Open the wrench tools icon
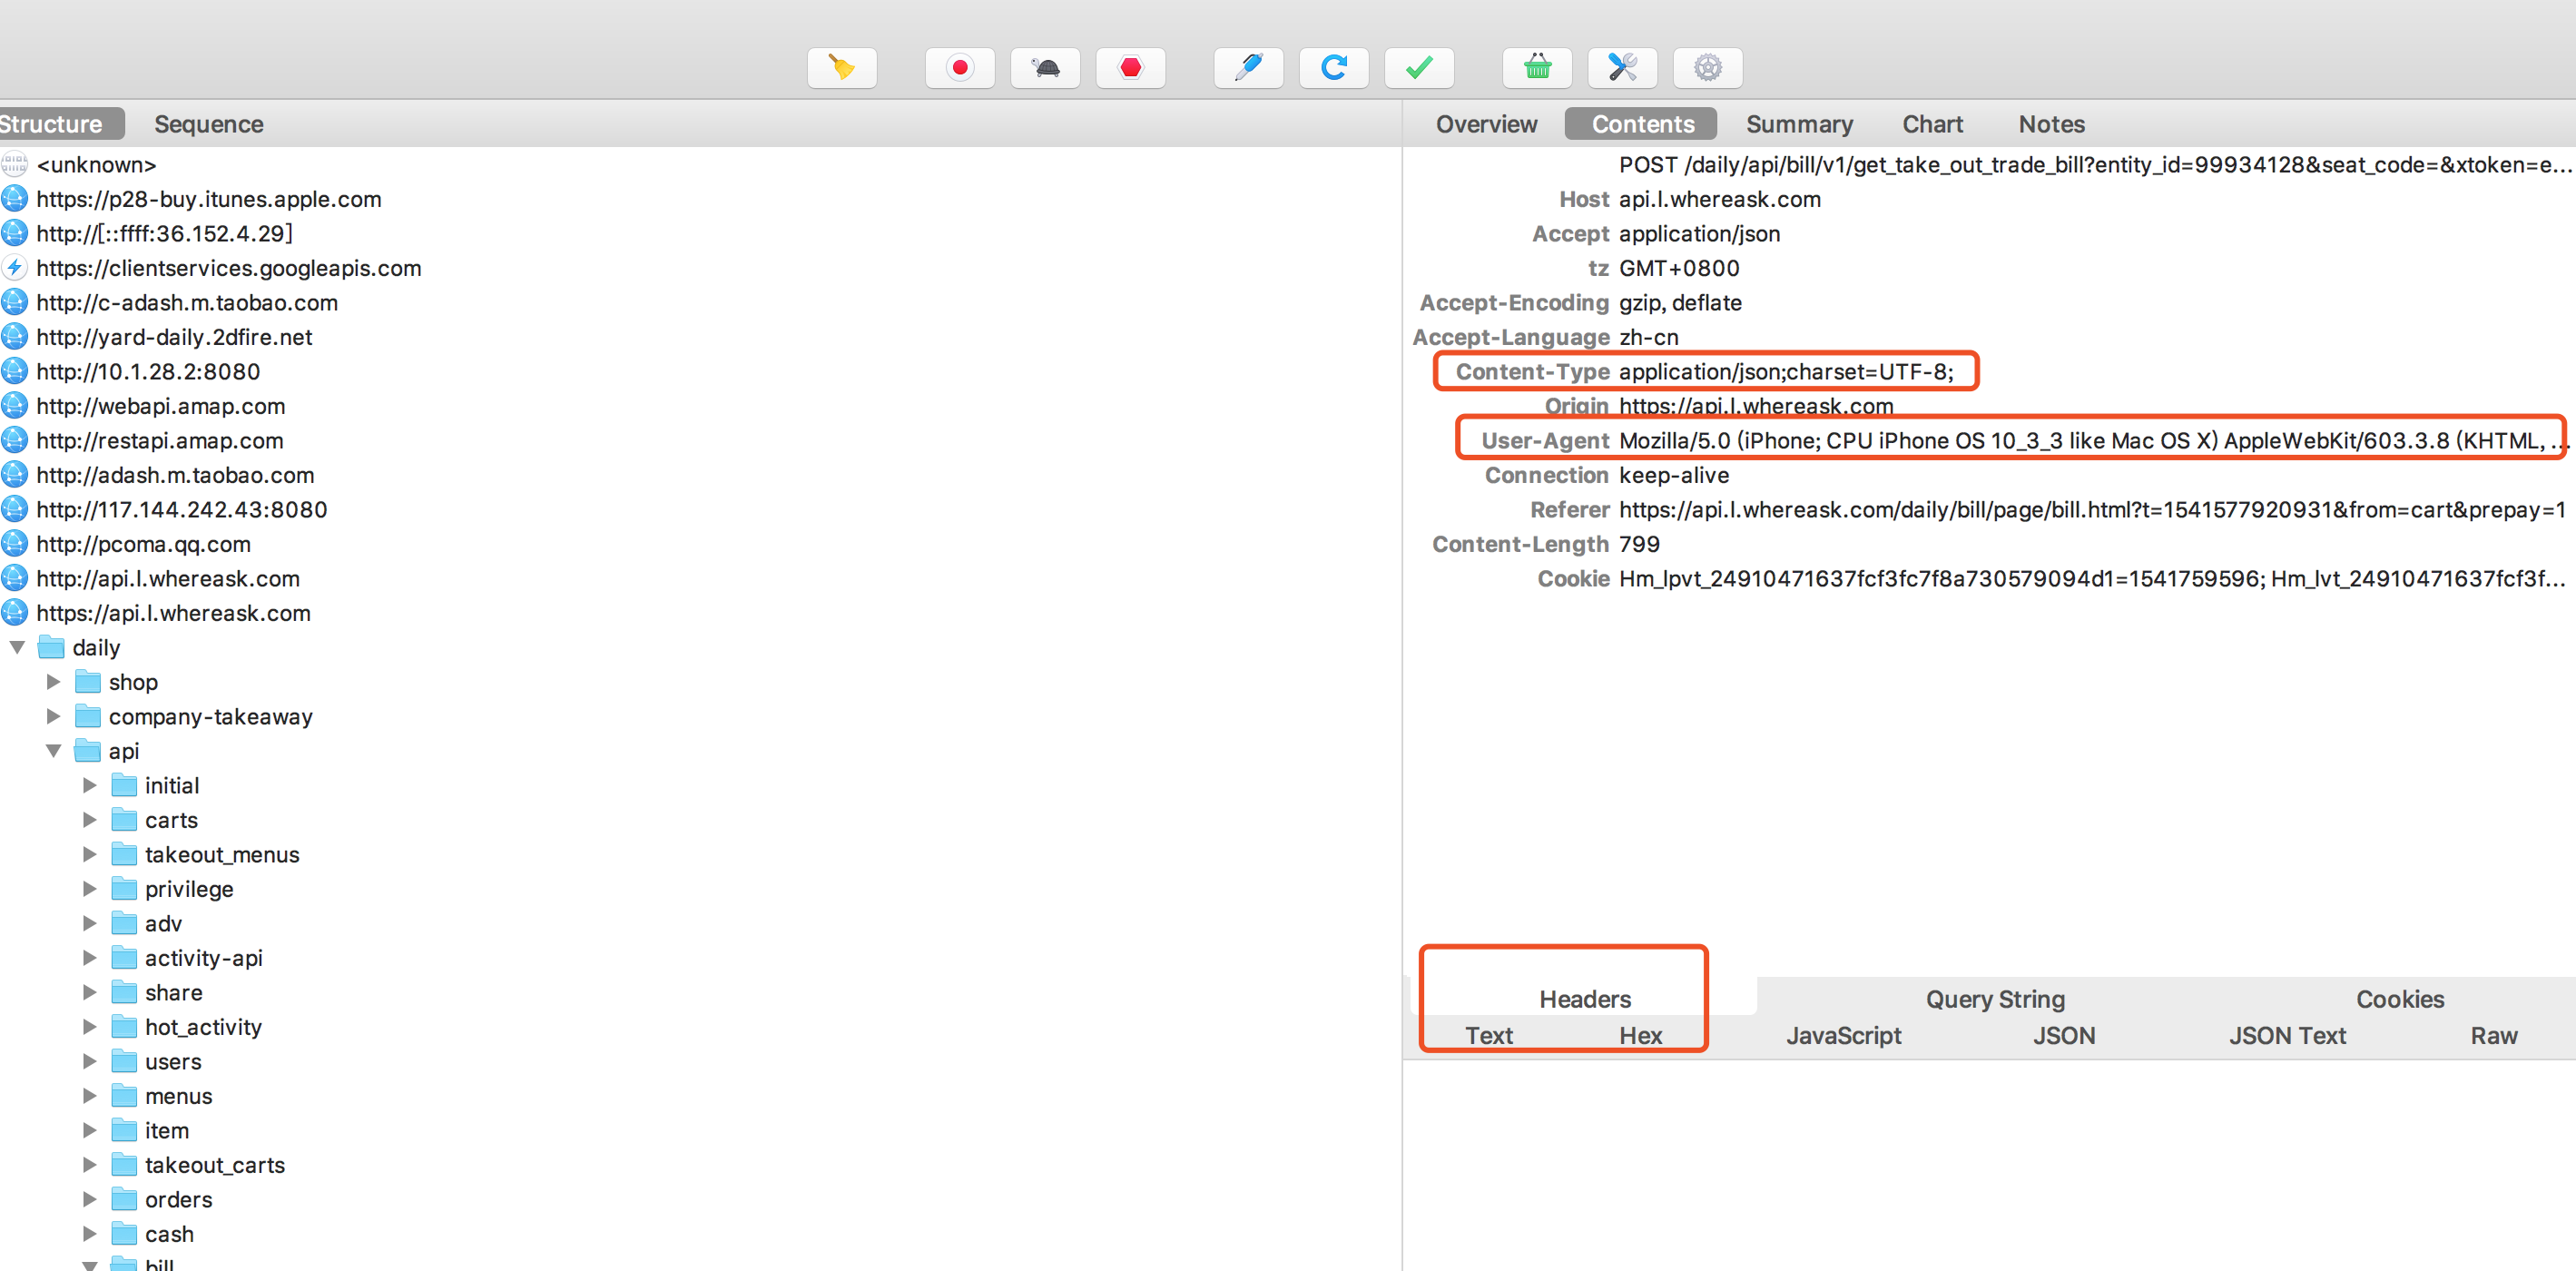Screen dimensions: 2576x1271 pos(1622,68)
